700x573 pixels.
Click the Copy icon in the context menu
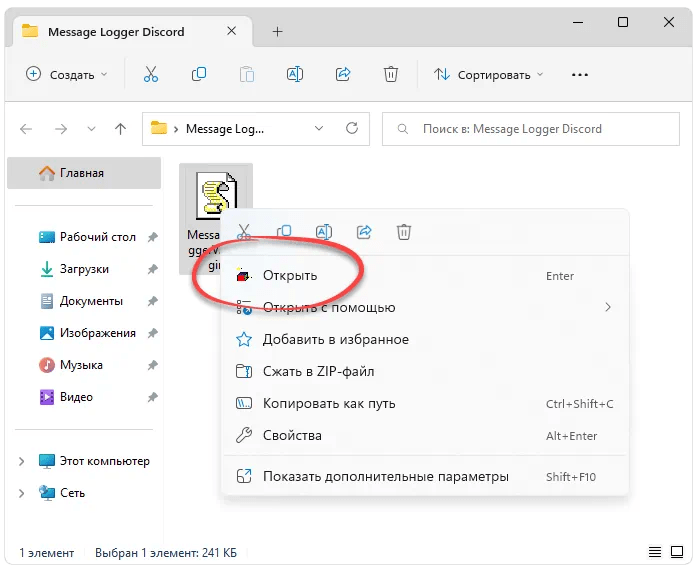284,232
